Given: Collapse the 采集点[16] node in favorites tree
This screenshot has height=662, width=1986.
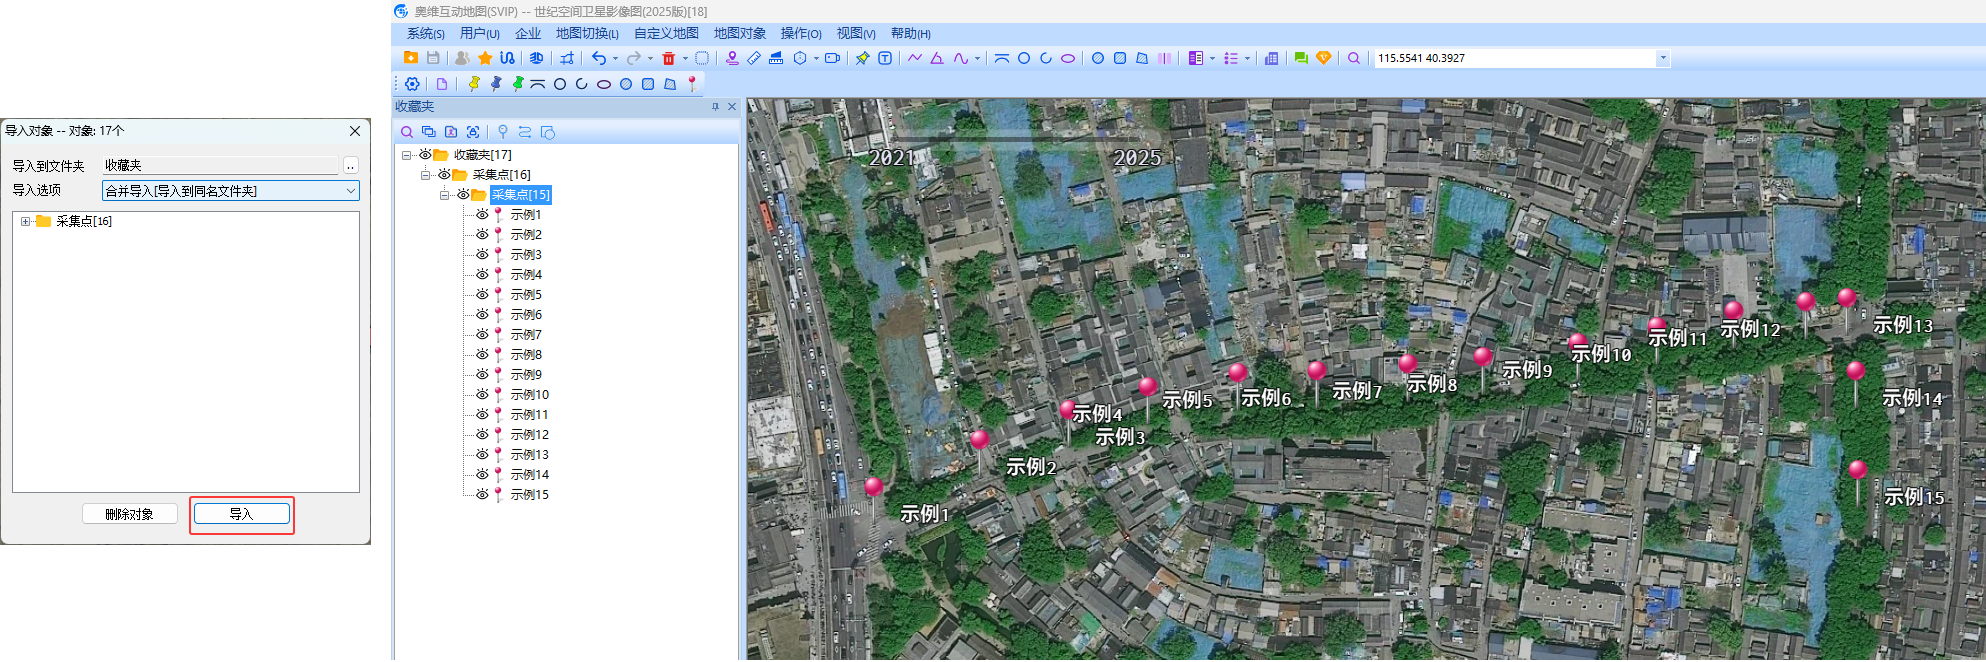Looking at the screenshot, I should (425, 175).
